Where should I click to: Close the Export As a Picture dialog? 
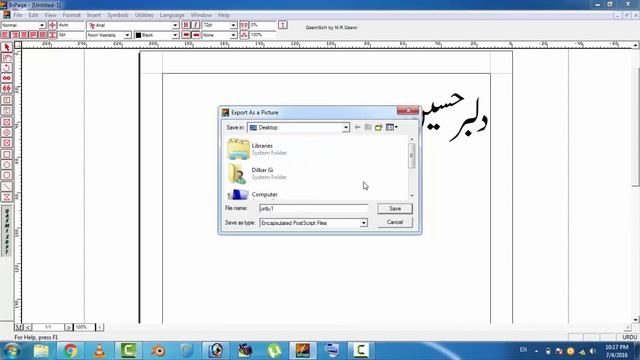(x=407, y=111)
